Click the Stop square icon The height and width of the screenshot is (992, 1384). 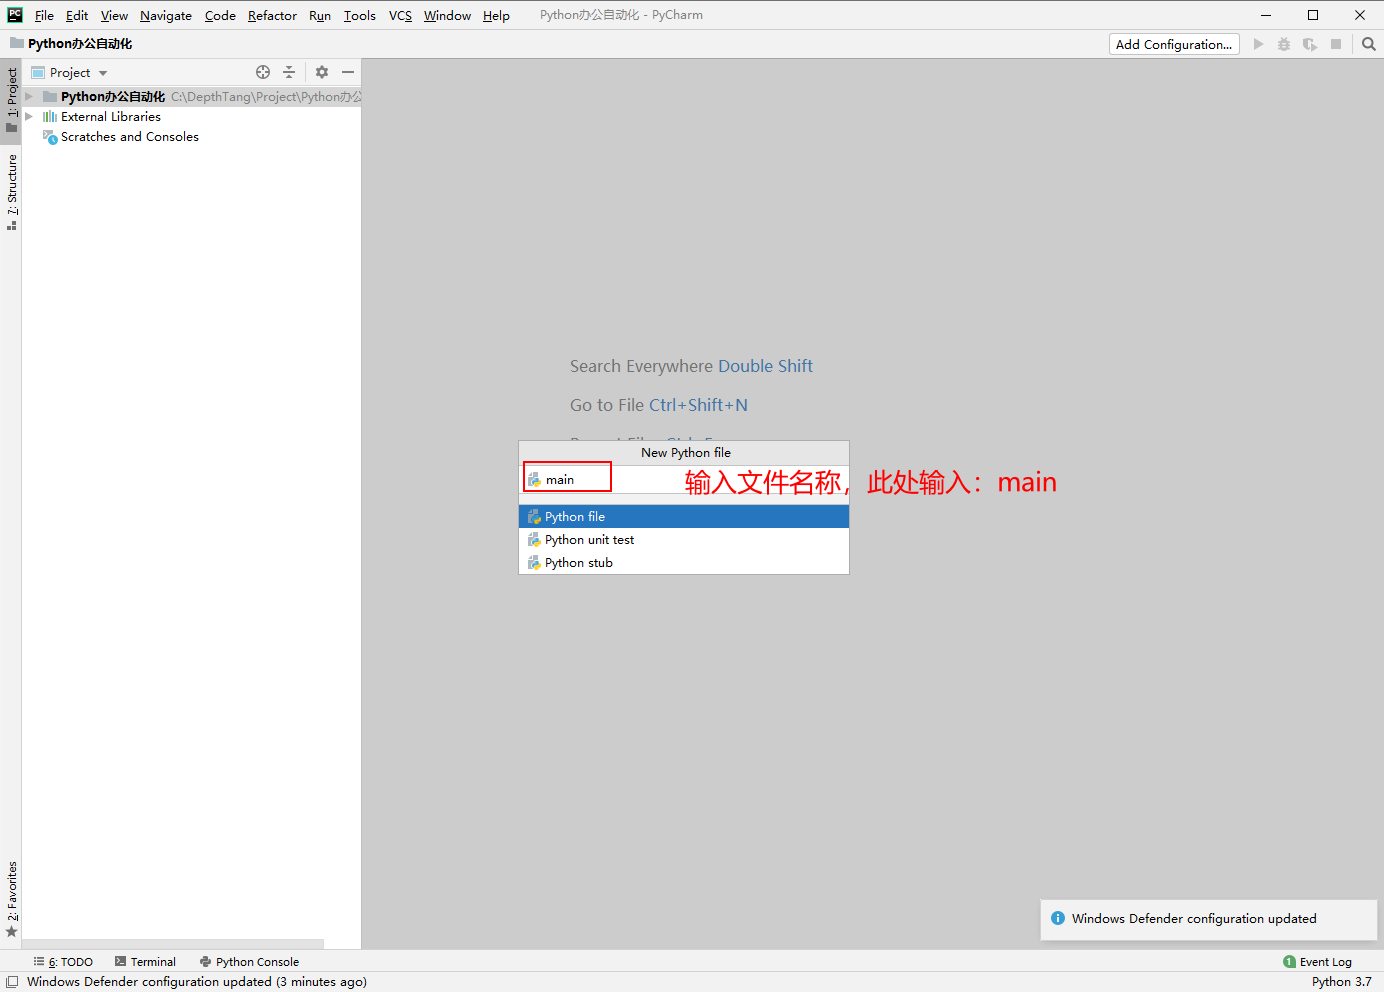[1336, 44]
